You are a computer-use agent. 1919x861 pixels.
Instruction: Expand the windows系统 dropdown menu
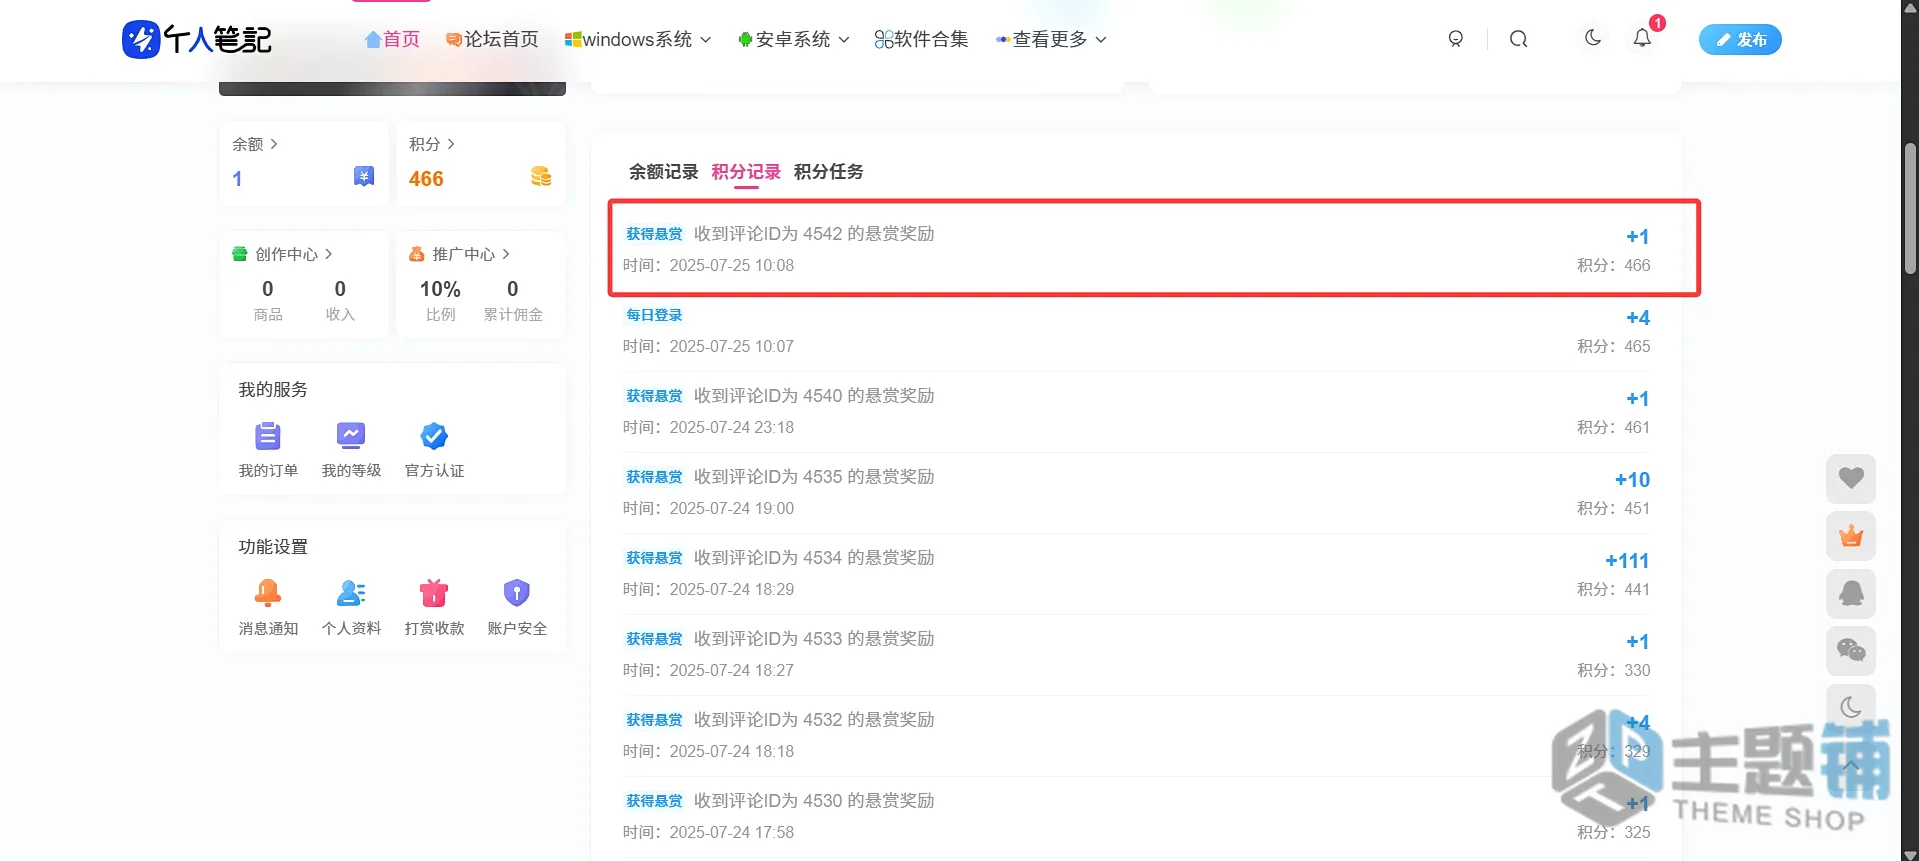[x=638, y=39]
